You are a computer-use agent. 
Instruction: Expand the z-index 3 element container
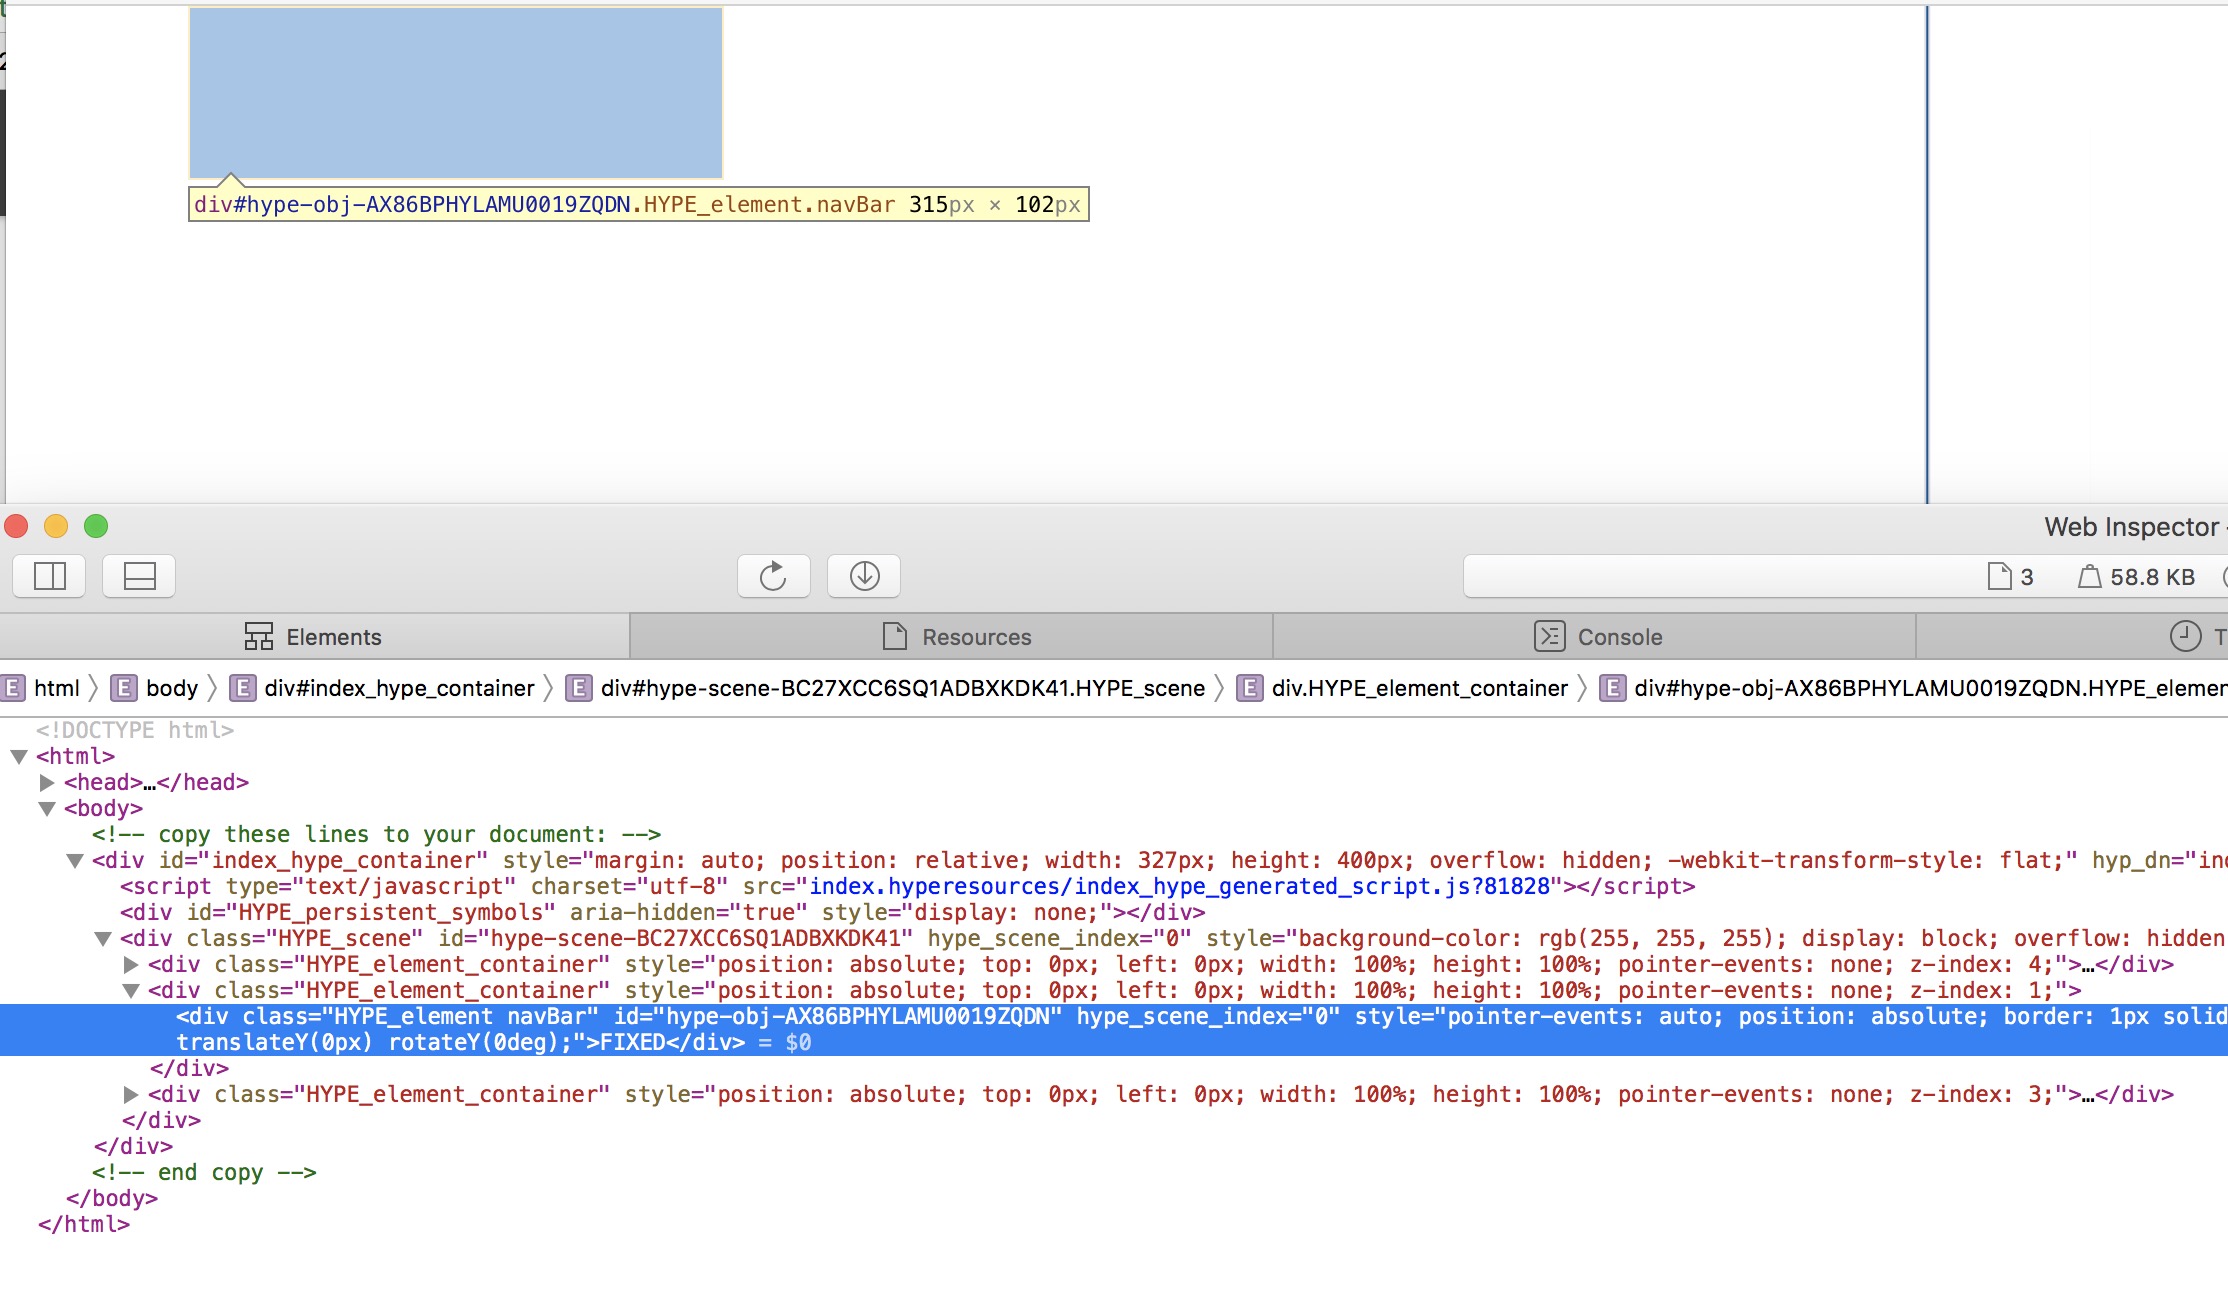click(x=131, y=1095)
